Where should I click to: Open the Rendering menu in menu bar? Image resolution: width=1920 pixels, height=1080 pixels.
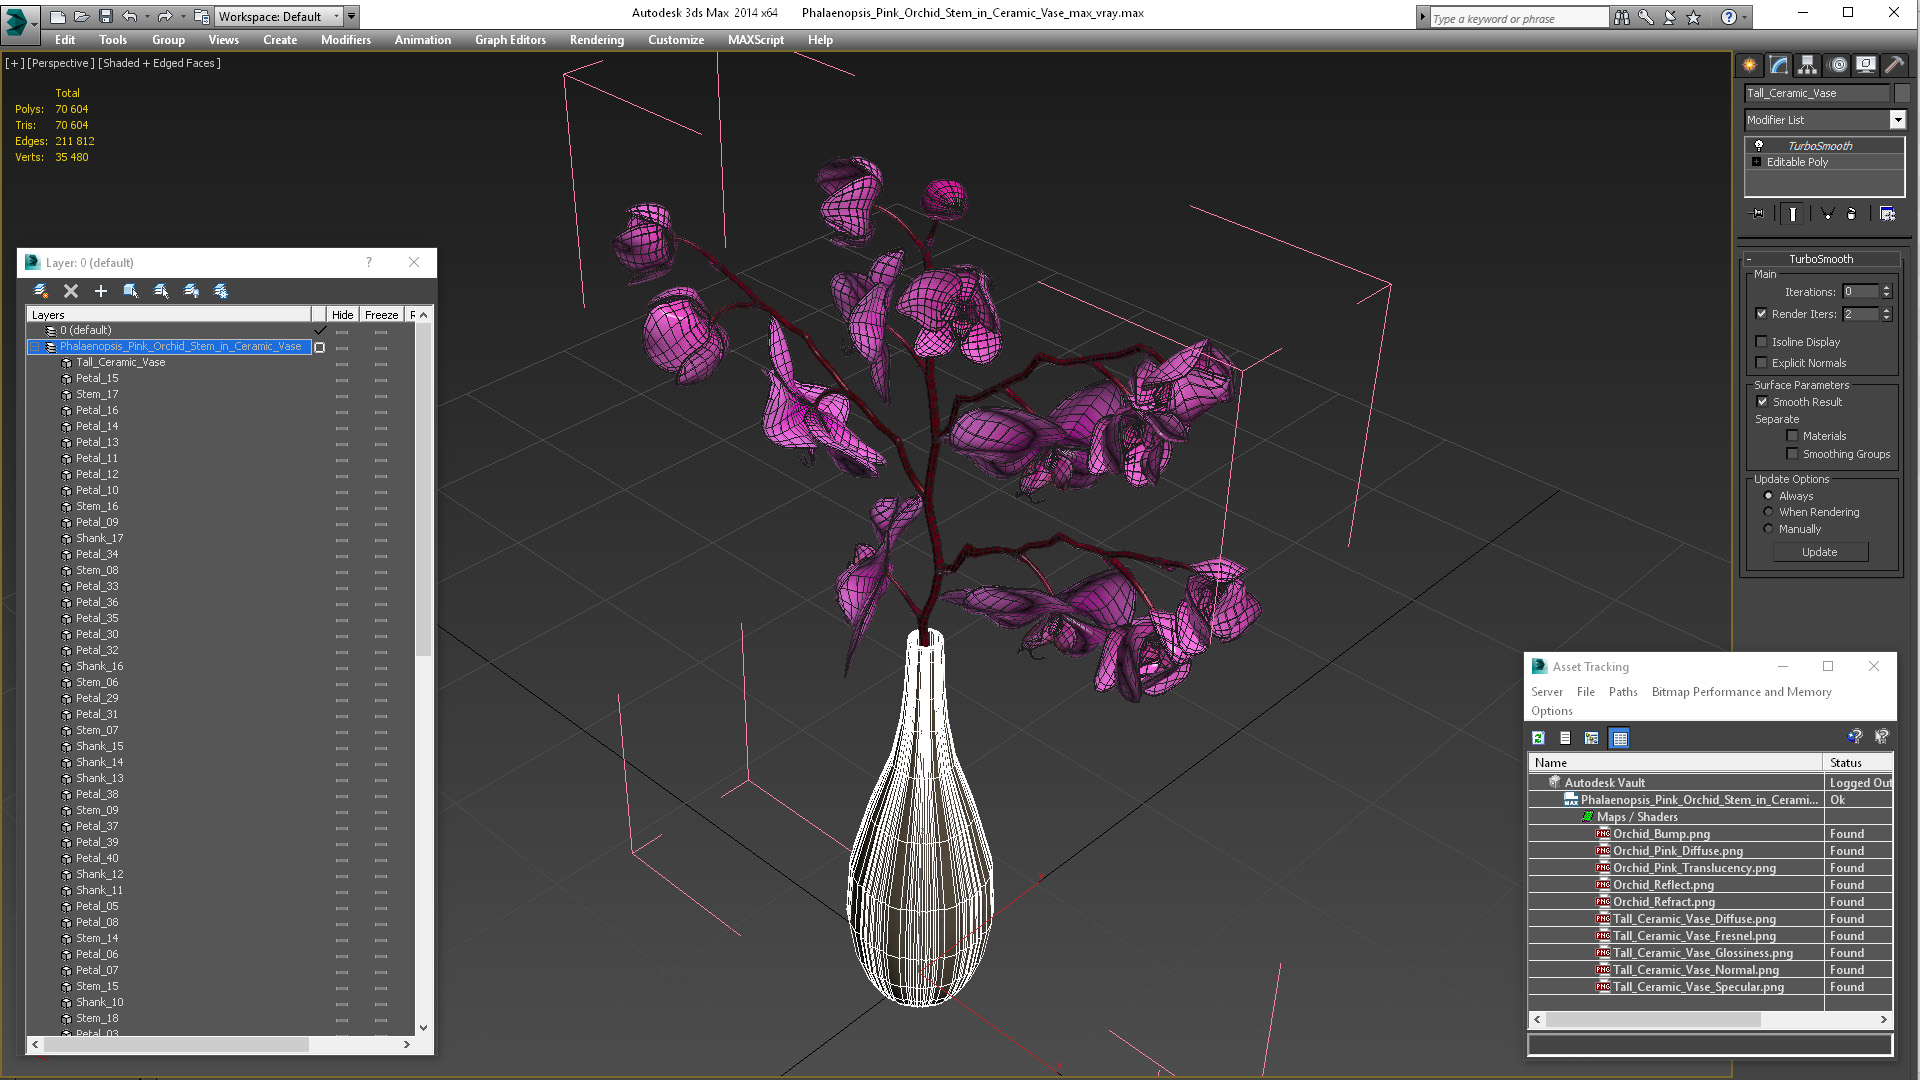(596, 38)
